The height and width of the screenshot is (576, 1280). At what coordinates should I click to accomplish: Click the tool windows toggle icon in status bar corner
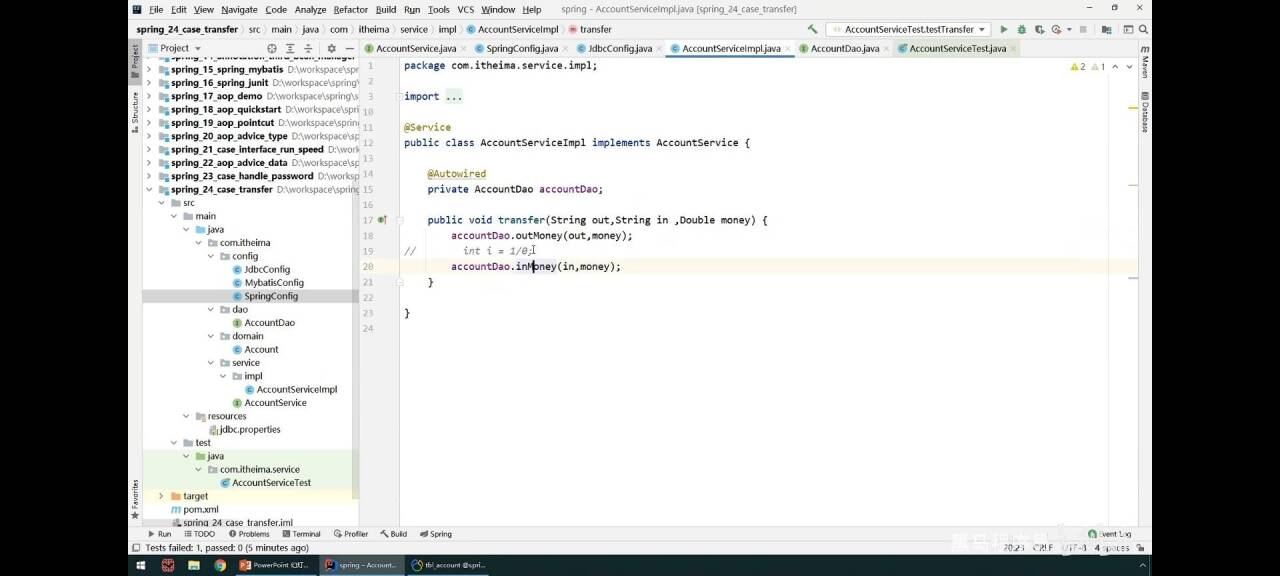(136, 548)
